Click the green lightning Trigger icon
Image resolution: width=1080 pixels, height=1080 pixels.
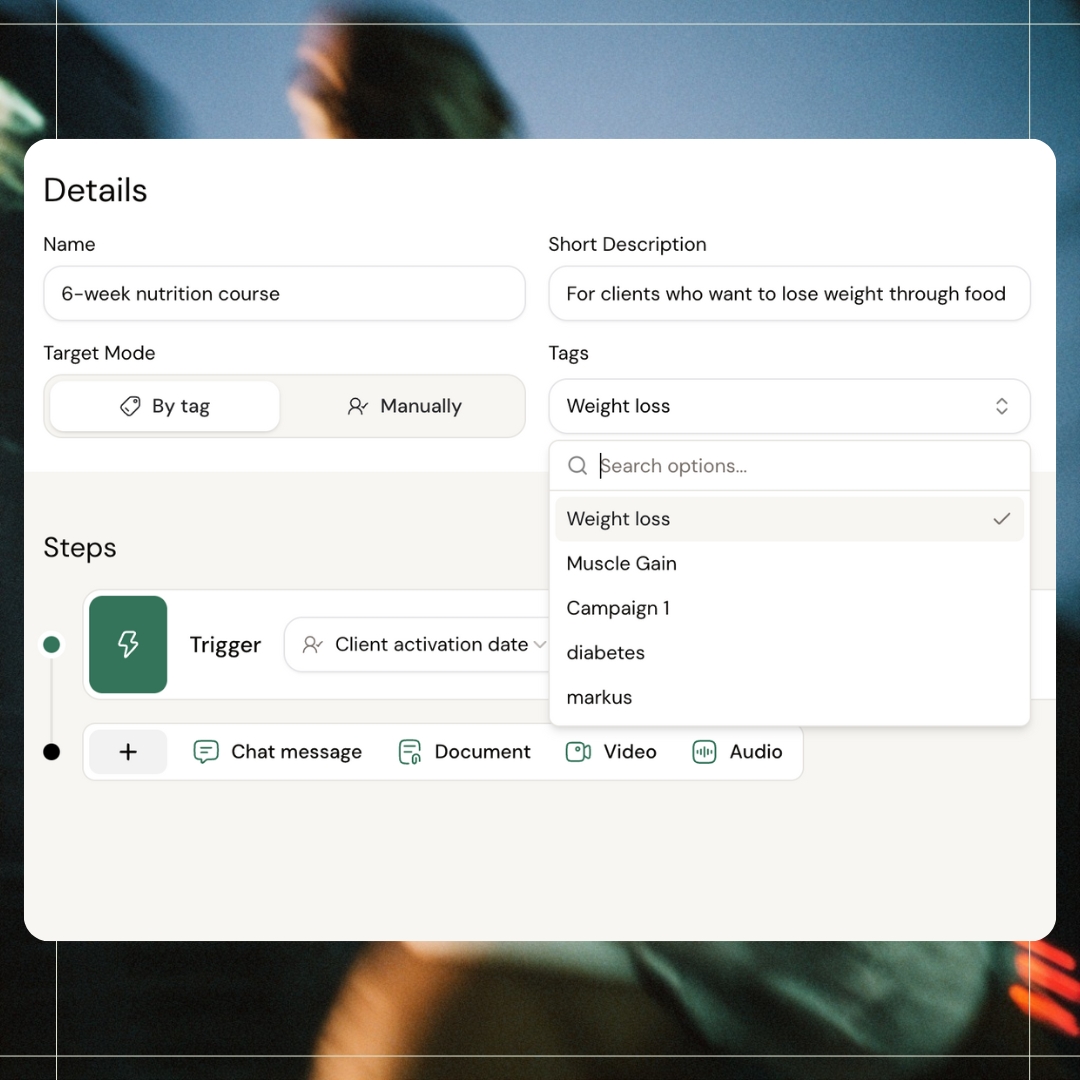128,645
